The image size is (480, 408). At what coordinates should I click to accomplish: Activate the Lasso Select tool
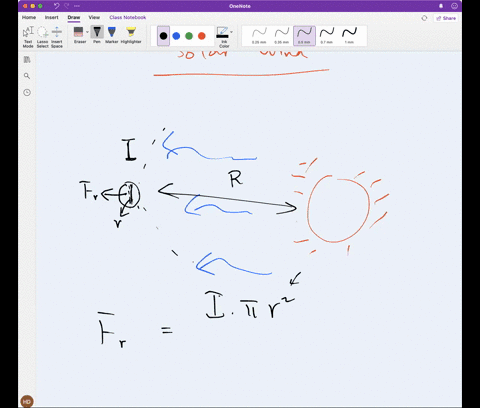click(43, 36)
